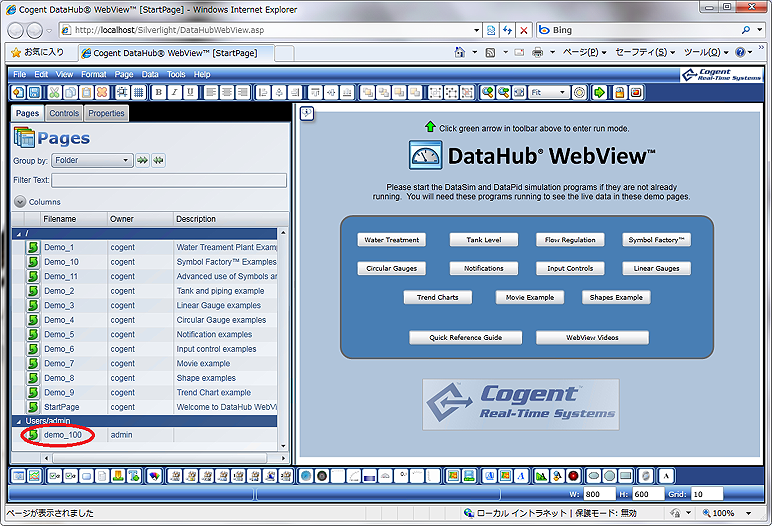Open the Edit menu

pyautogui.click(x=41, y=74)
